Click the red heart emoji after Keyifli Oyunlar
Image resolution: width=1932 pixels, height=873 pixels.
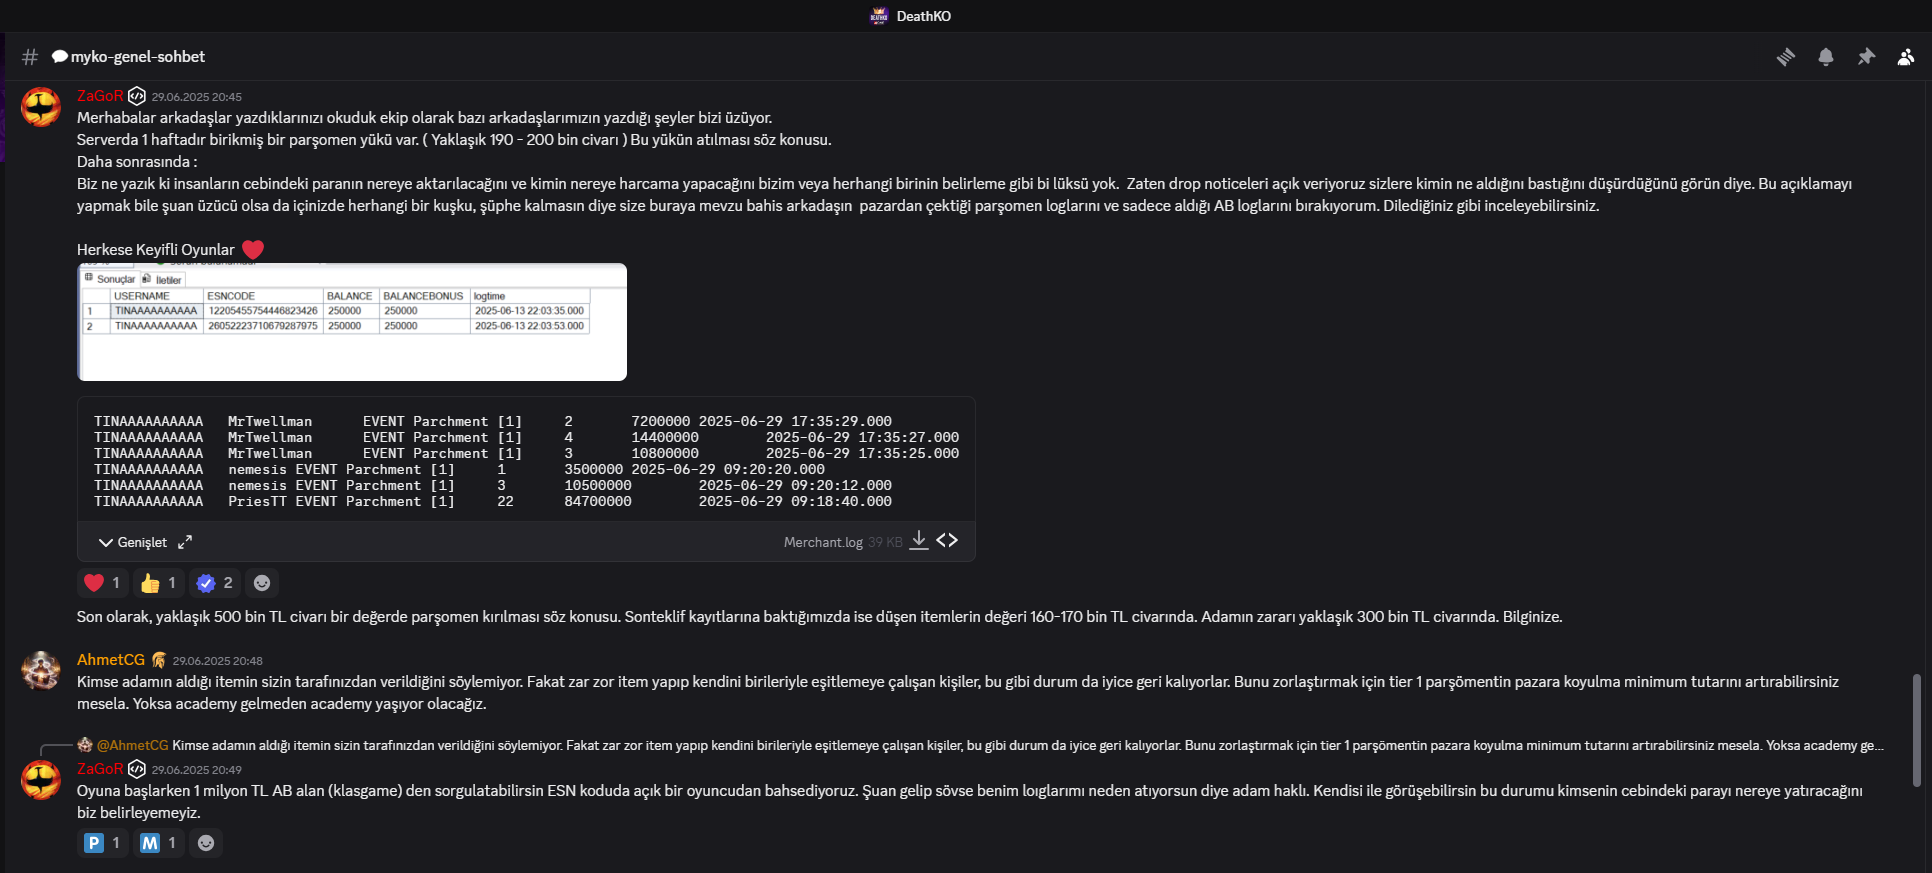(253, 250)
